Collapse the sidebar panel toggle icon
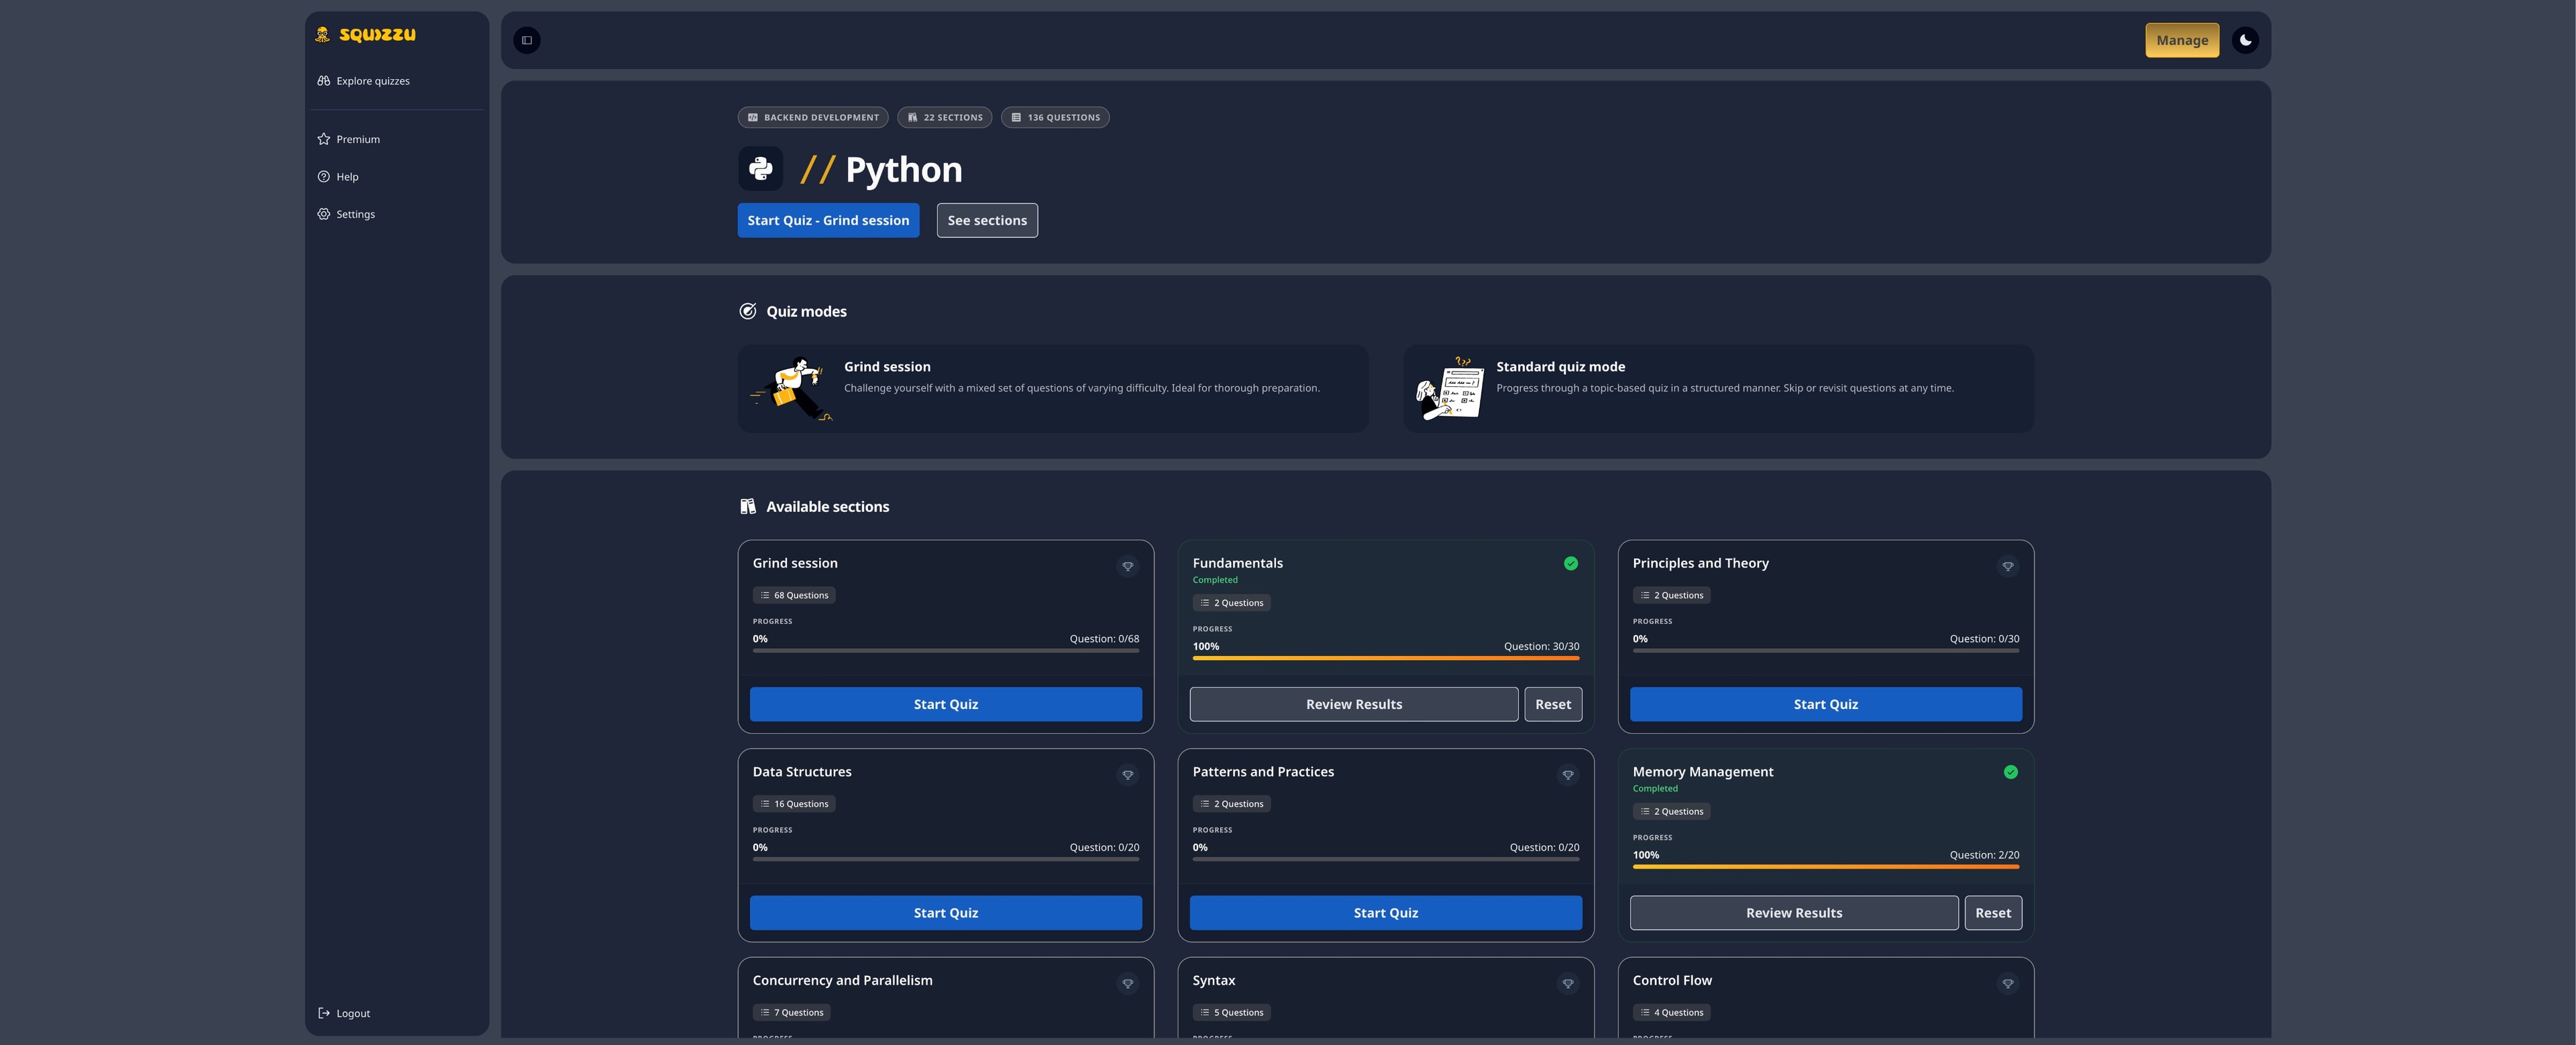Screen dimensions: 2576x1045 527,40
